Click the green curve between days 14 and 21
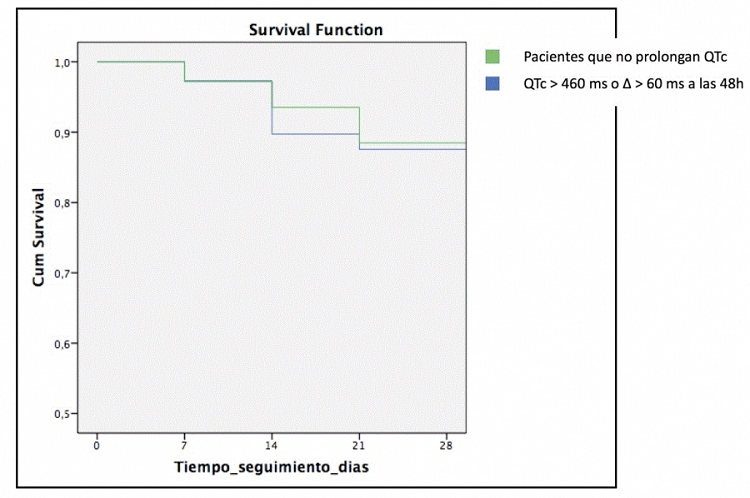This screenshot has height=498, width=750. [x=316, y=107]
